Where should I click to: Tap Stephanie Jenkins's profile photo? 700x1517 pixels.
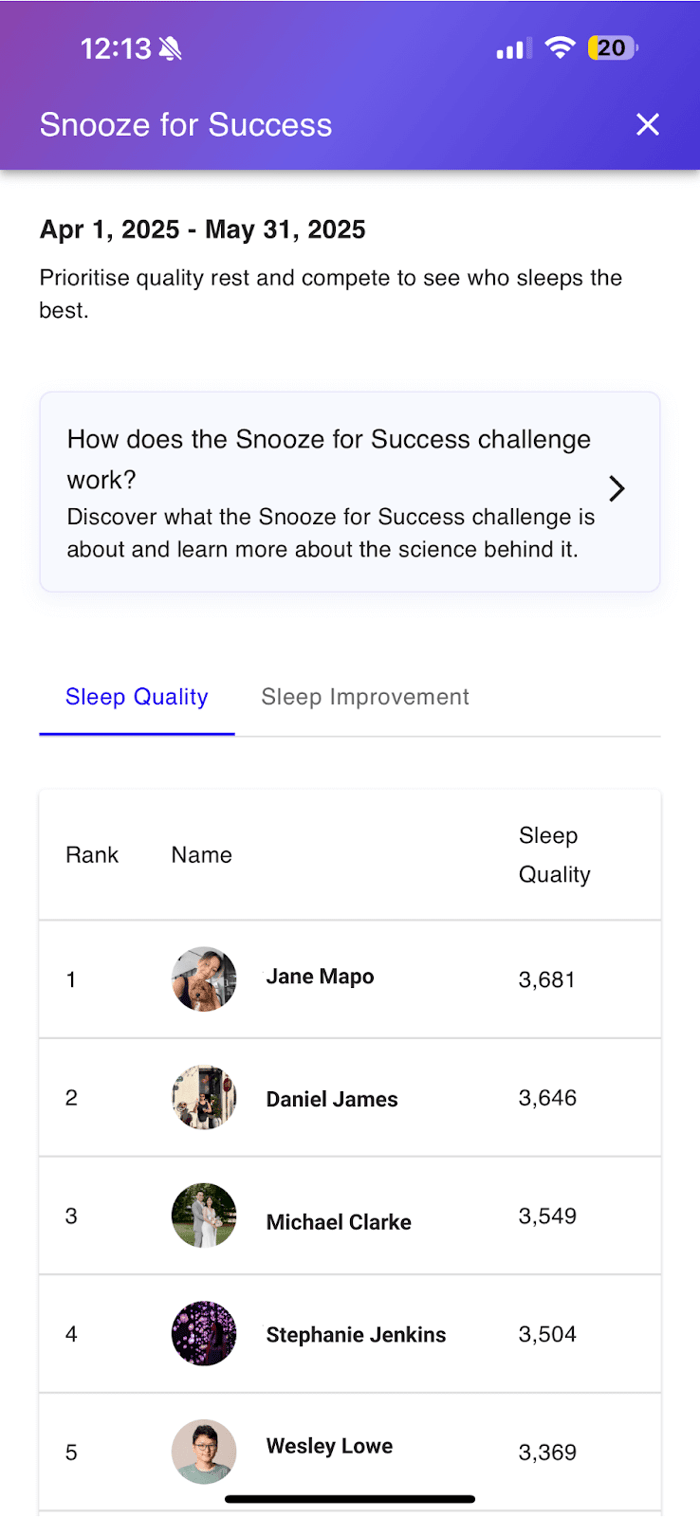[204, 1334]
